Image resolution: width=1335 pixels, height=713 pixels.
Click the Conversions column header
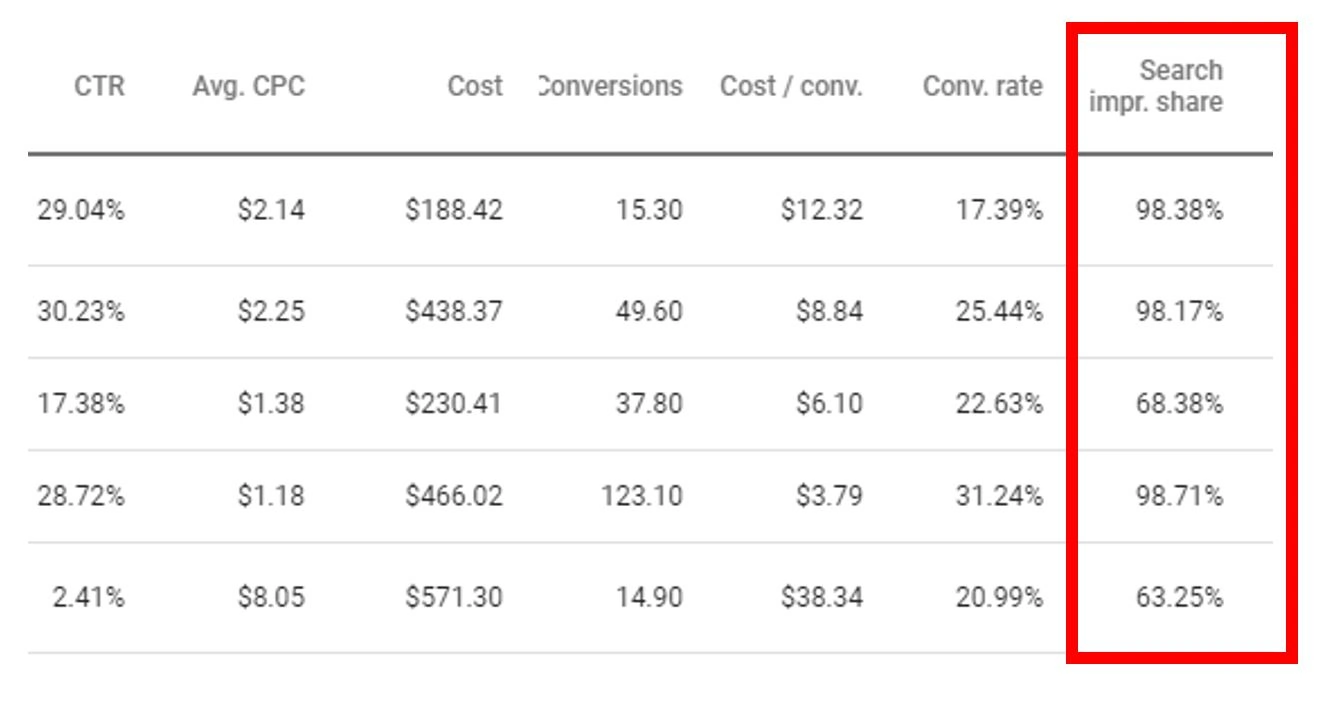(610, 86)
